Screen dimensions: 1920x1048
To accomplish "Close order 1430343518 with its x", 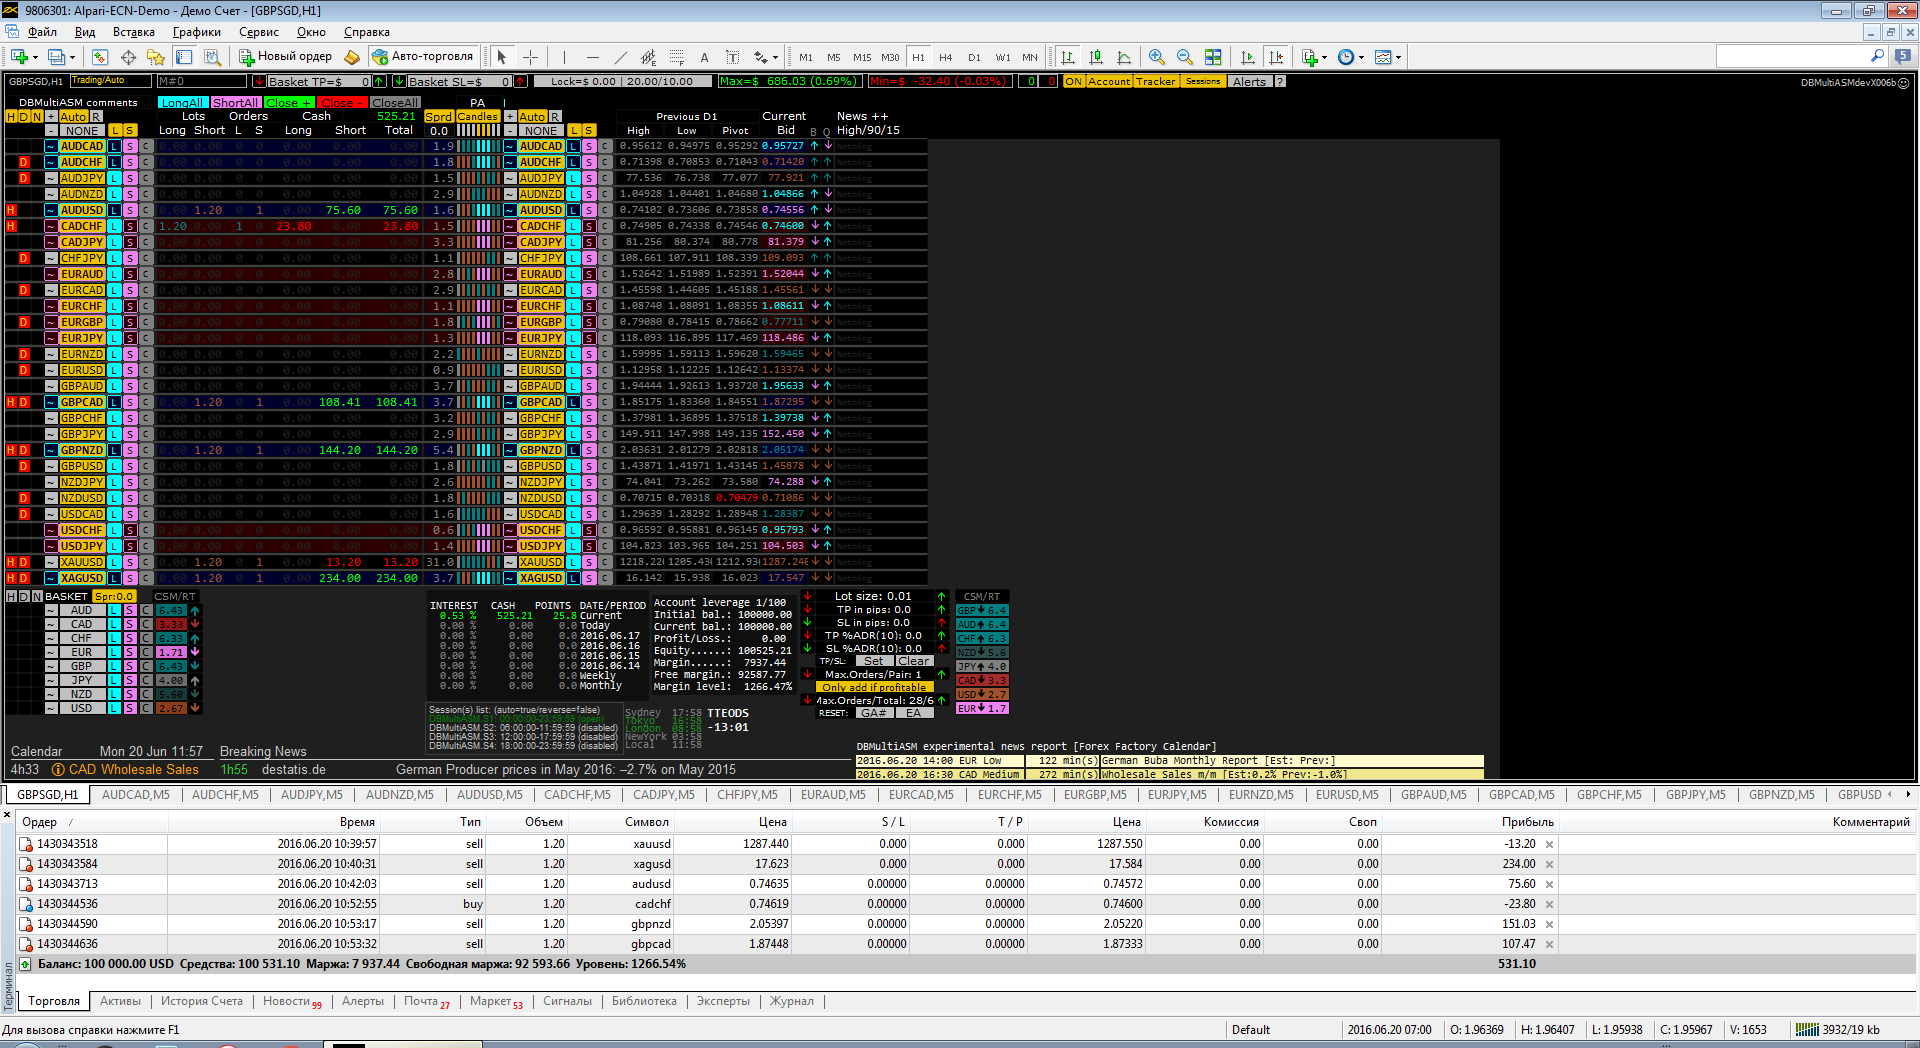I will [1549, 844].
